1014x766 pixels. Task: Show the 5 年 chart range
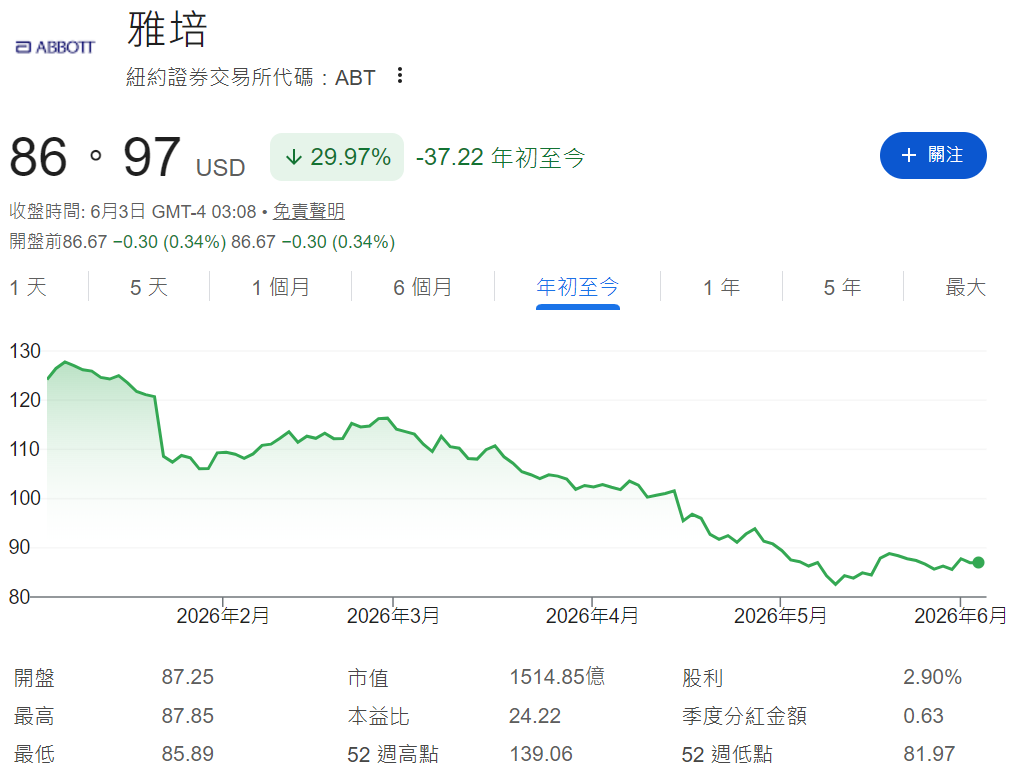point(842,287)
